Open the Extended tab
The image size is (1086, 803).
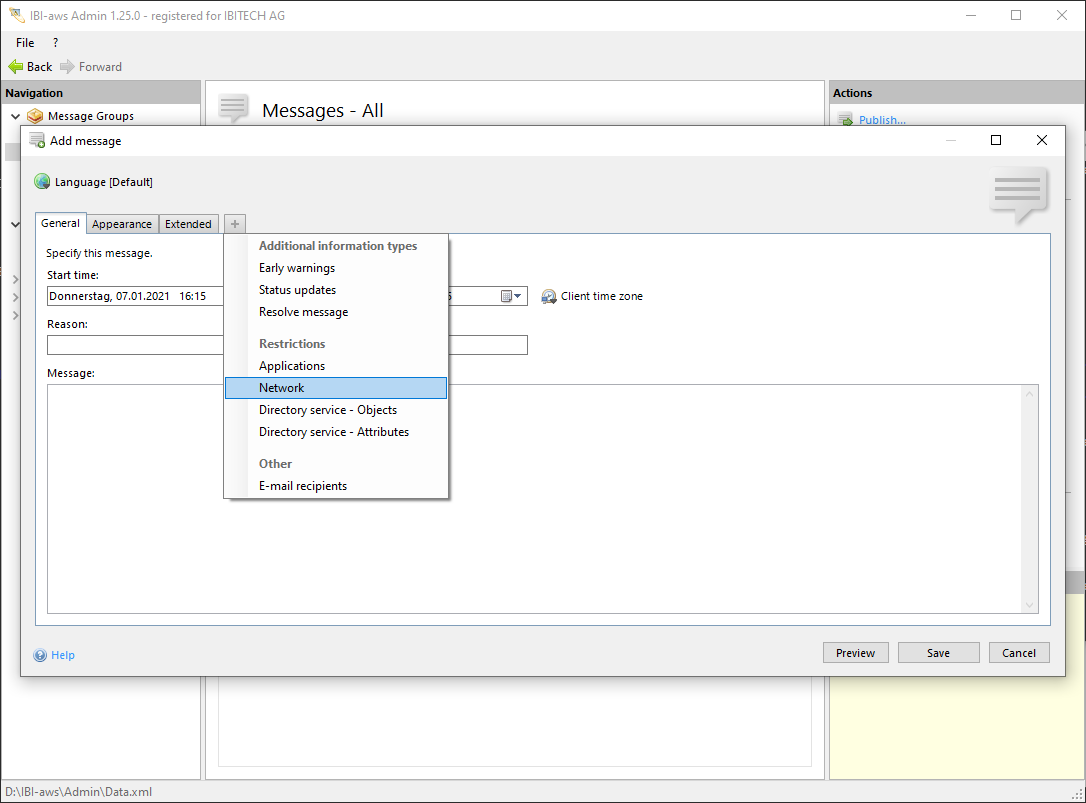(x=188, y=224)
